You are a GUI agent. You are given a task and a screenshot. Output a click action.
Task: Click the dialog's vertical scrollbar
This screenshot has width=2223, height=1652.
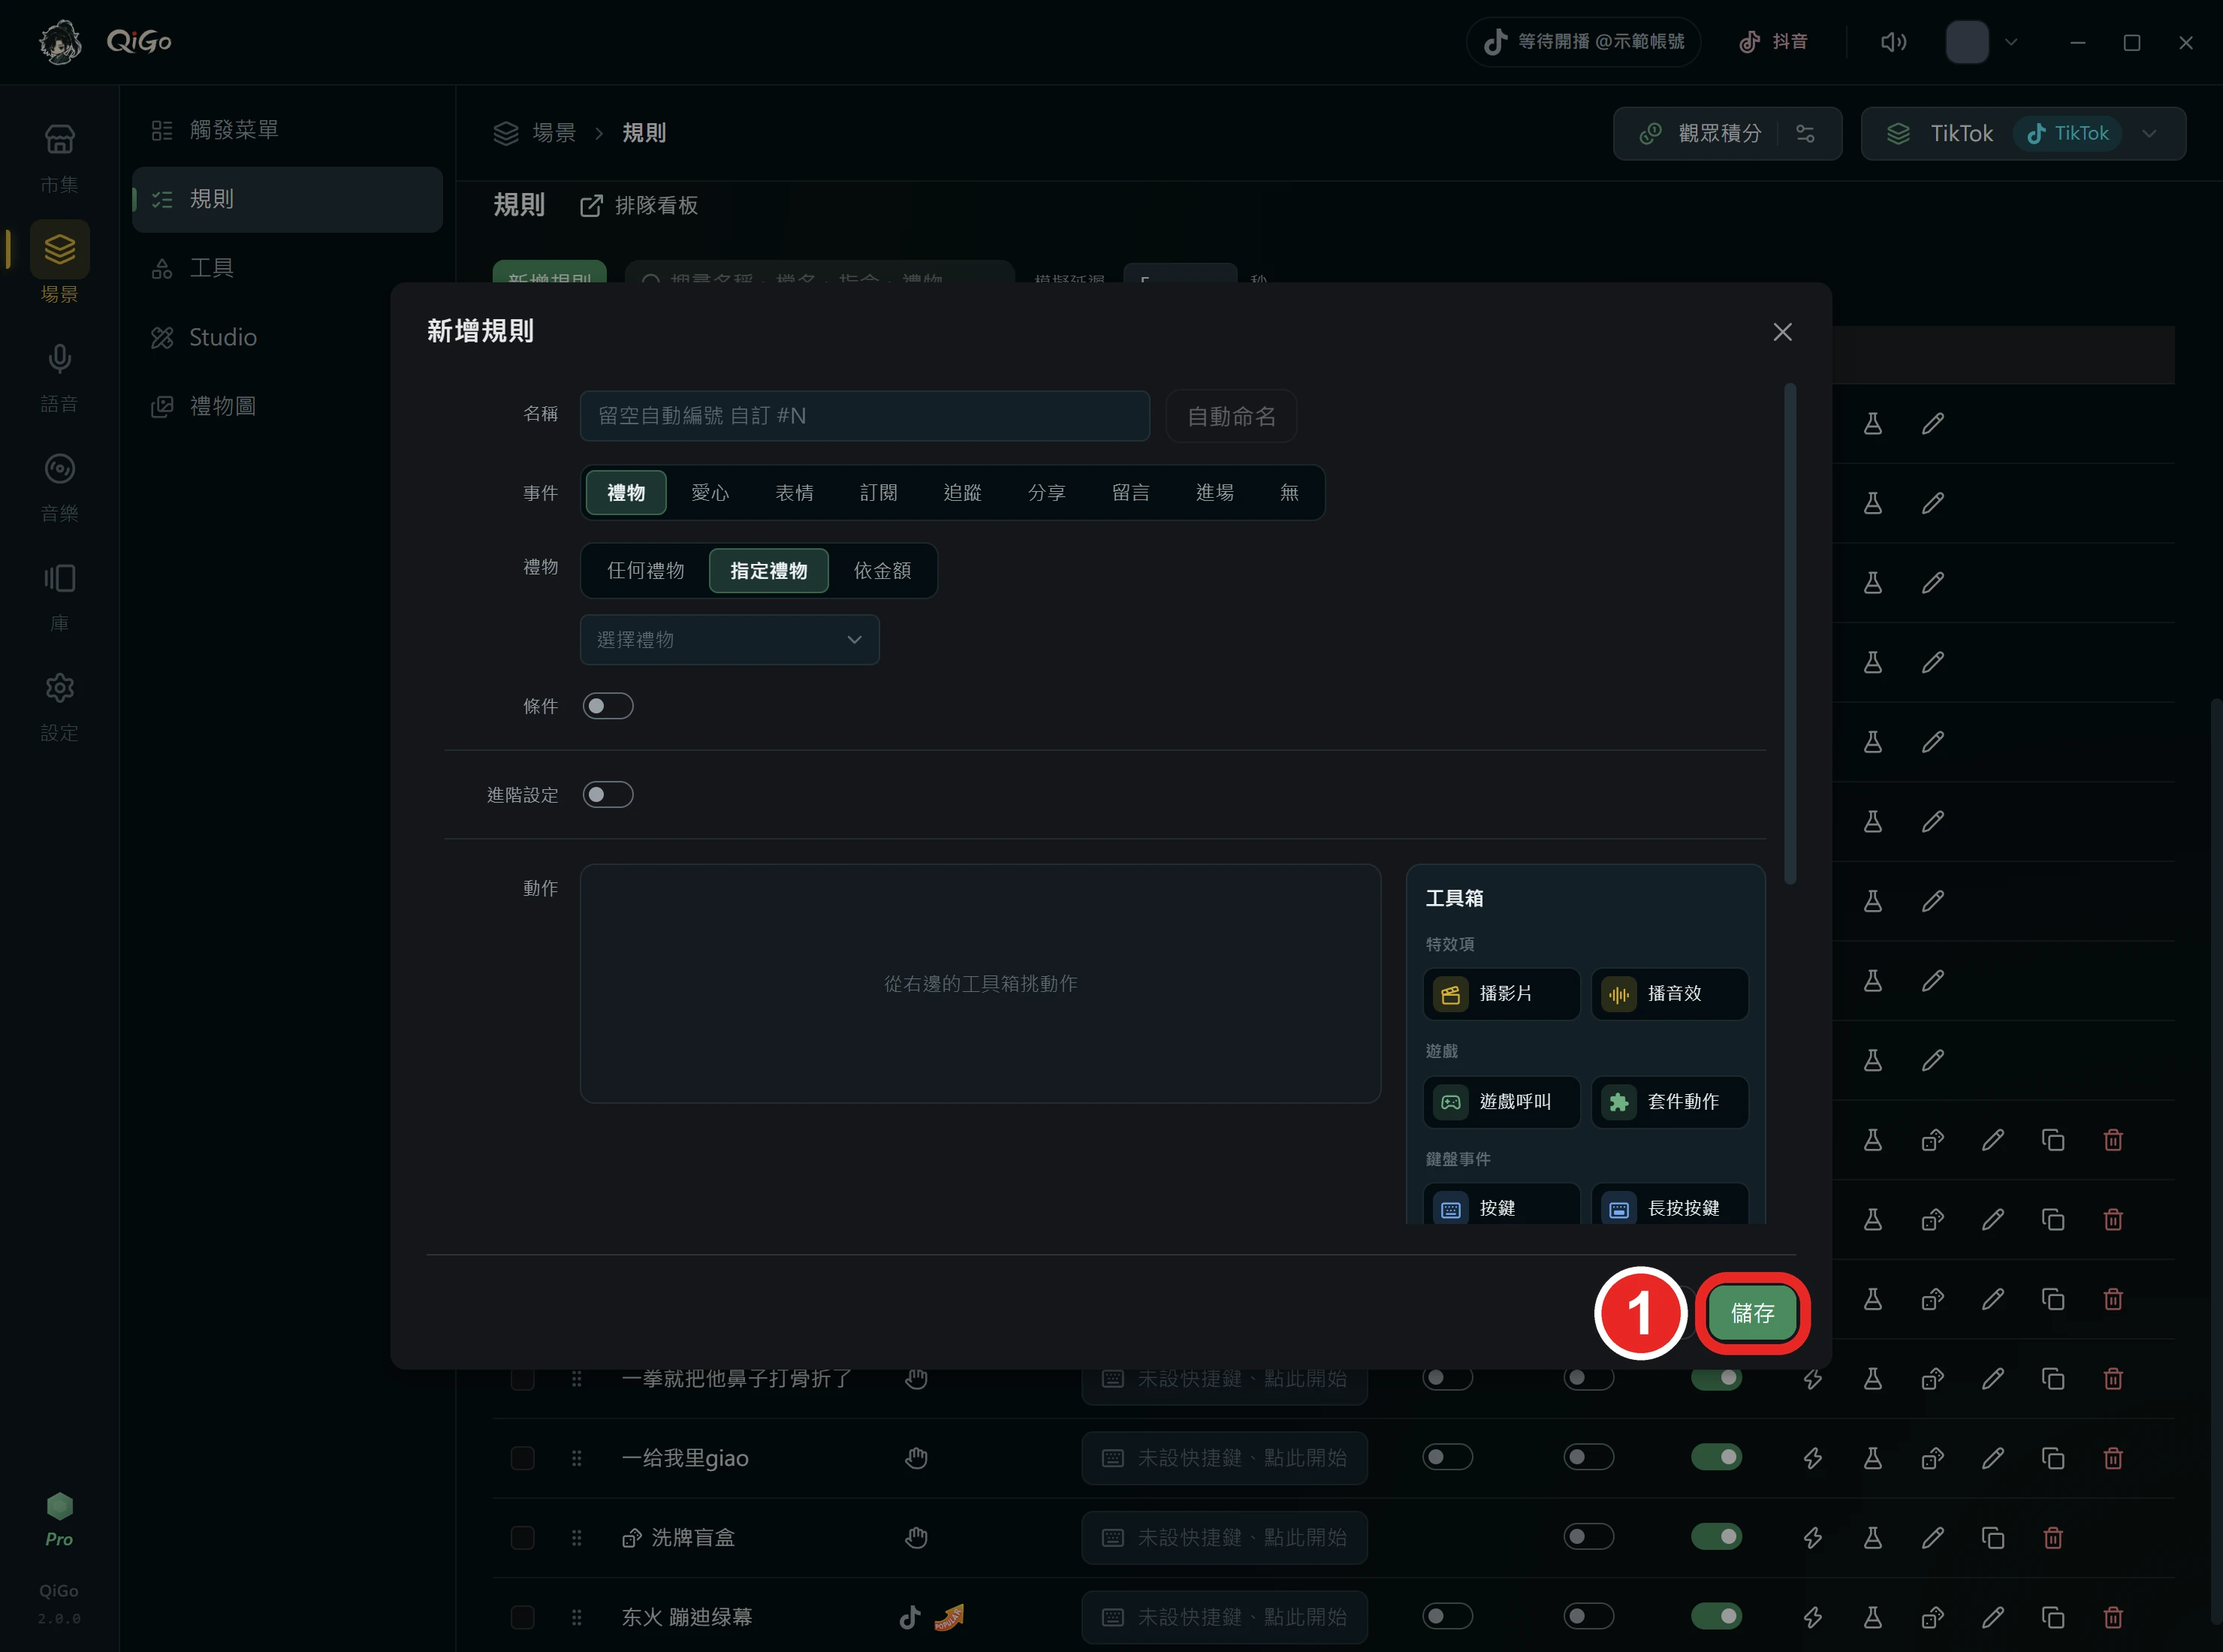point(1790,634)
